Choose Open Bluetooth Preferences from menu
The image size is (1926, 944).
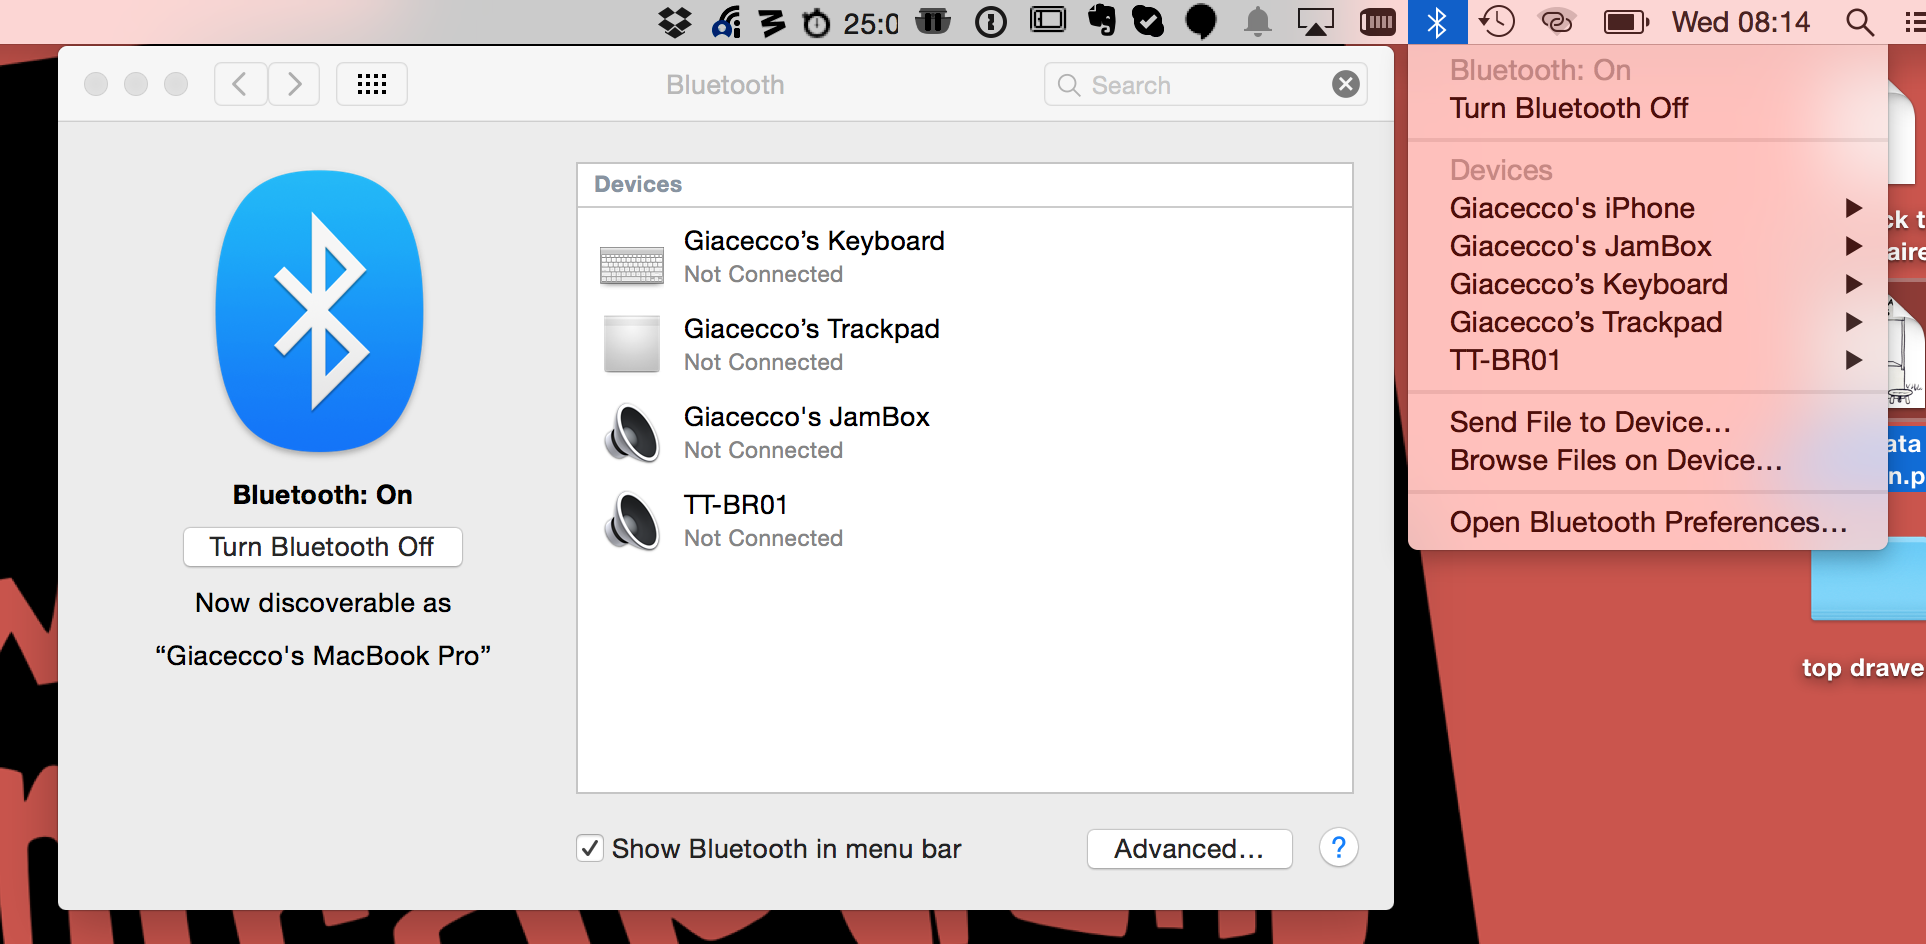(x=1648, y=521)
